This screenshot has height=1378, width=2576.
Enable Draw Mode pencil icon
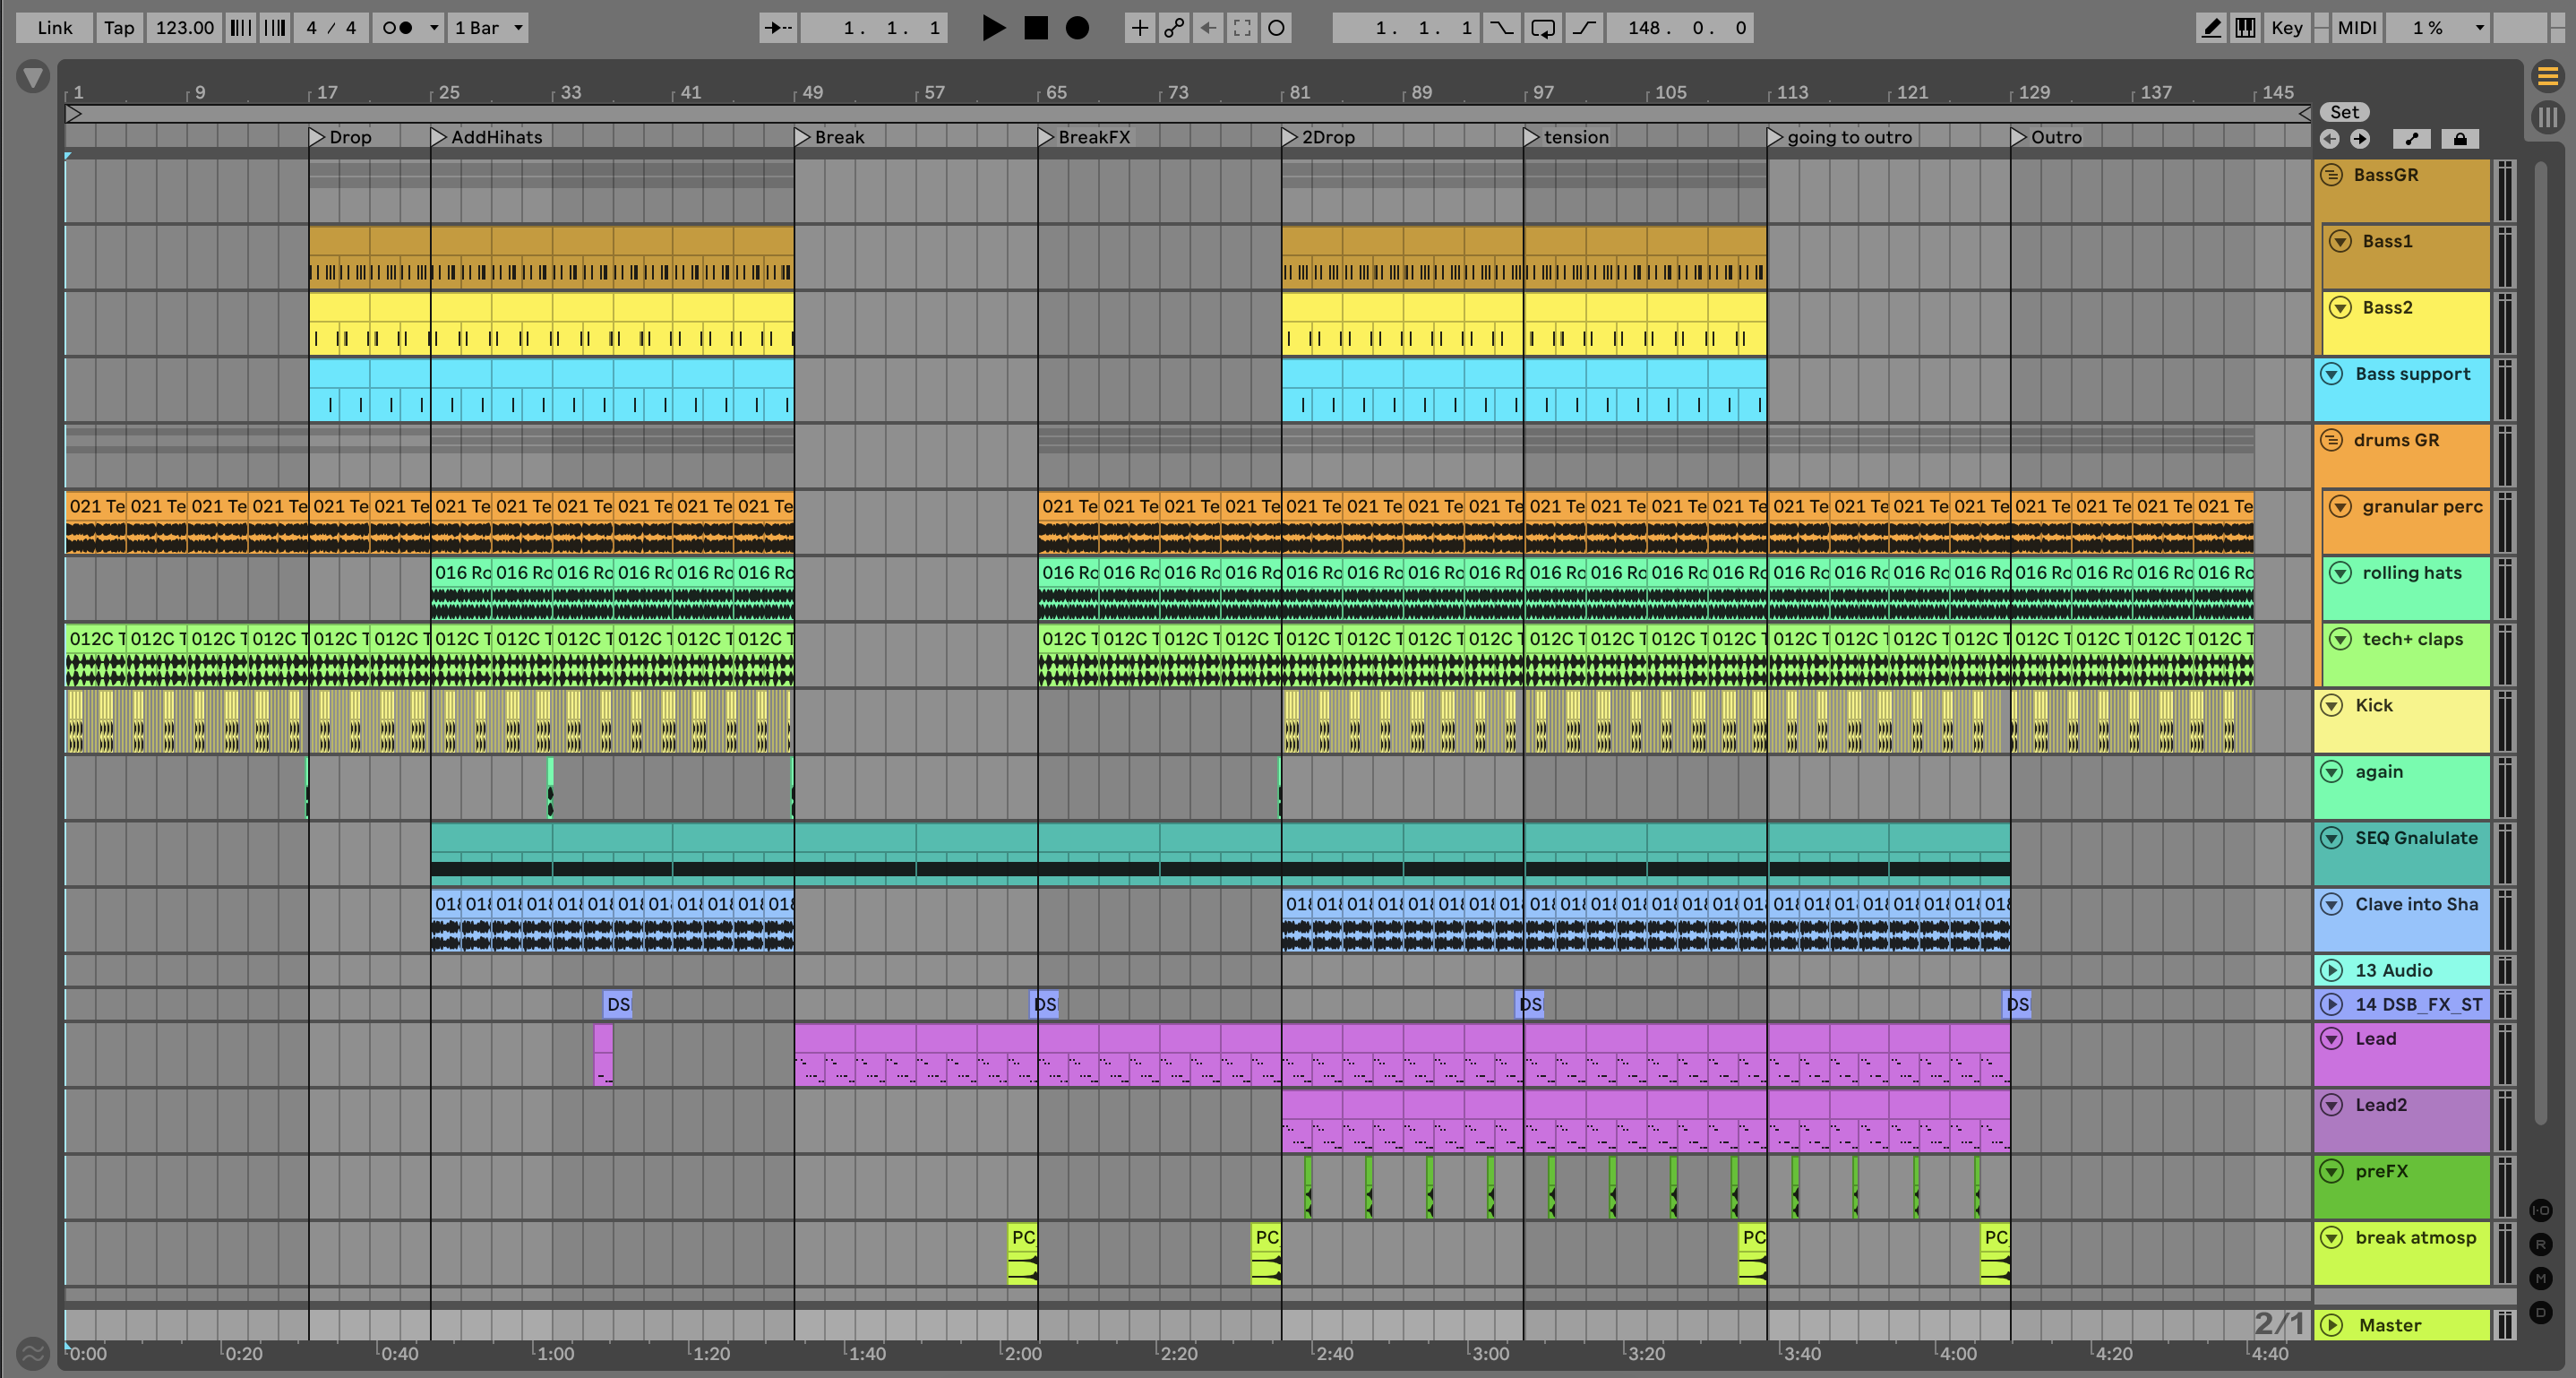coord(2211,28)
